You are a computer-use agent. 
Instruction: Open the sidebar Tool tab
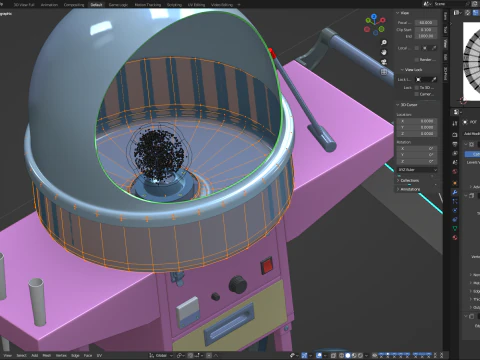coord(445,30)
